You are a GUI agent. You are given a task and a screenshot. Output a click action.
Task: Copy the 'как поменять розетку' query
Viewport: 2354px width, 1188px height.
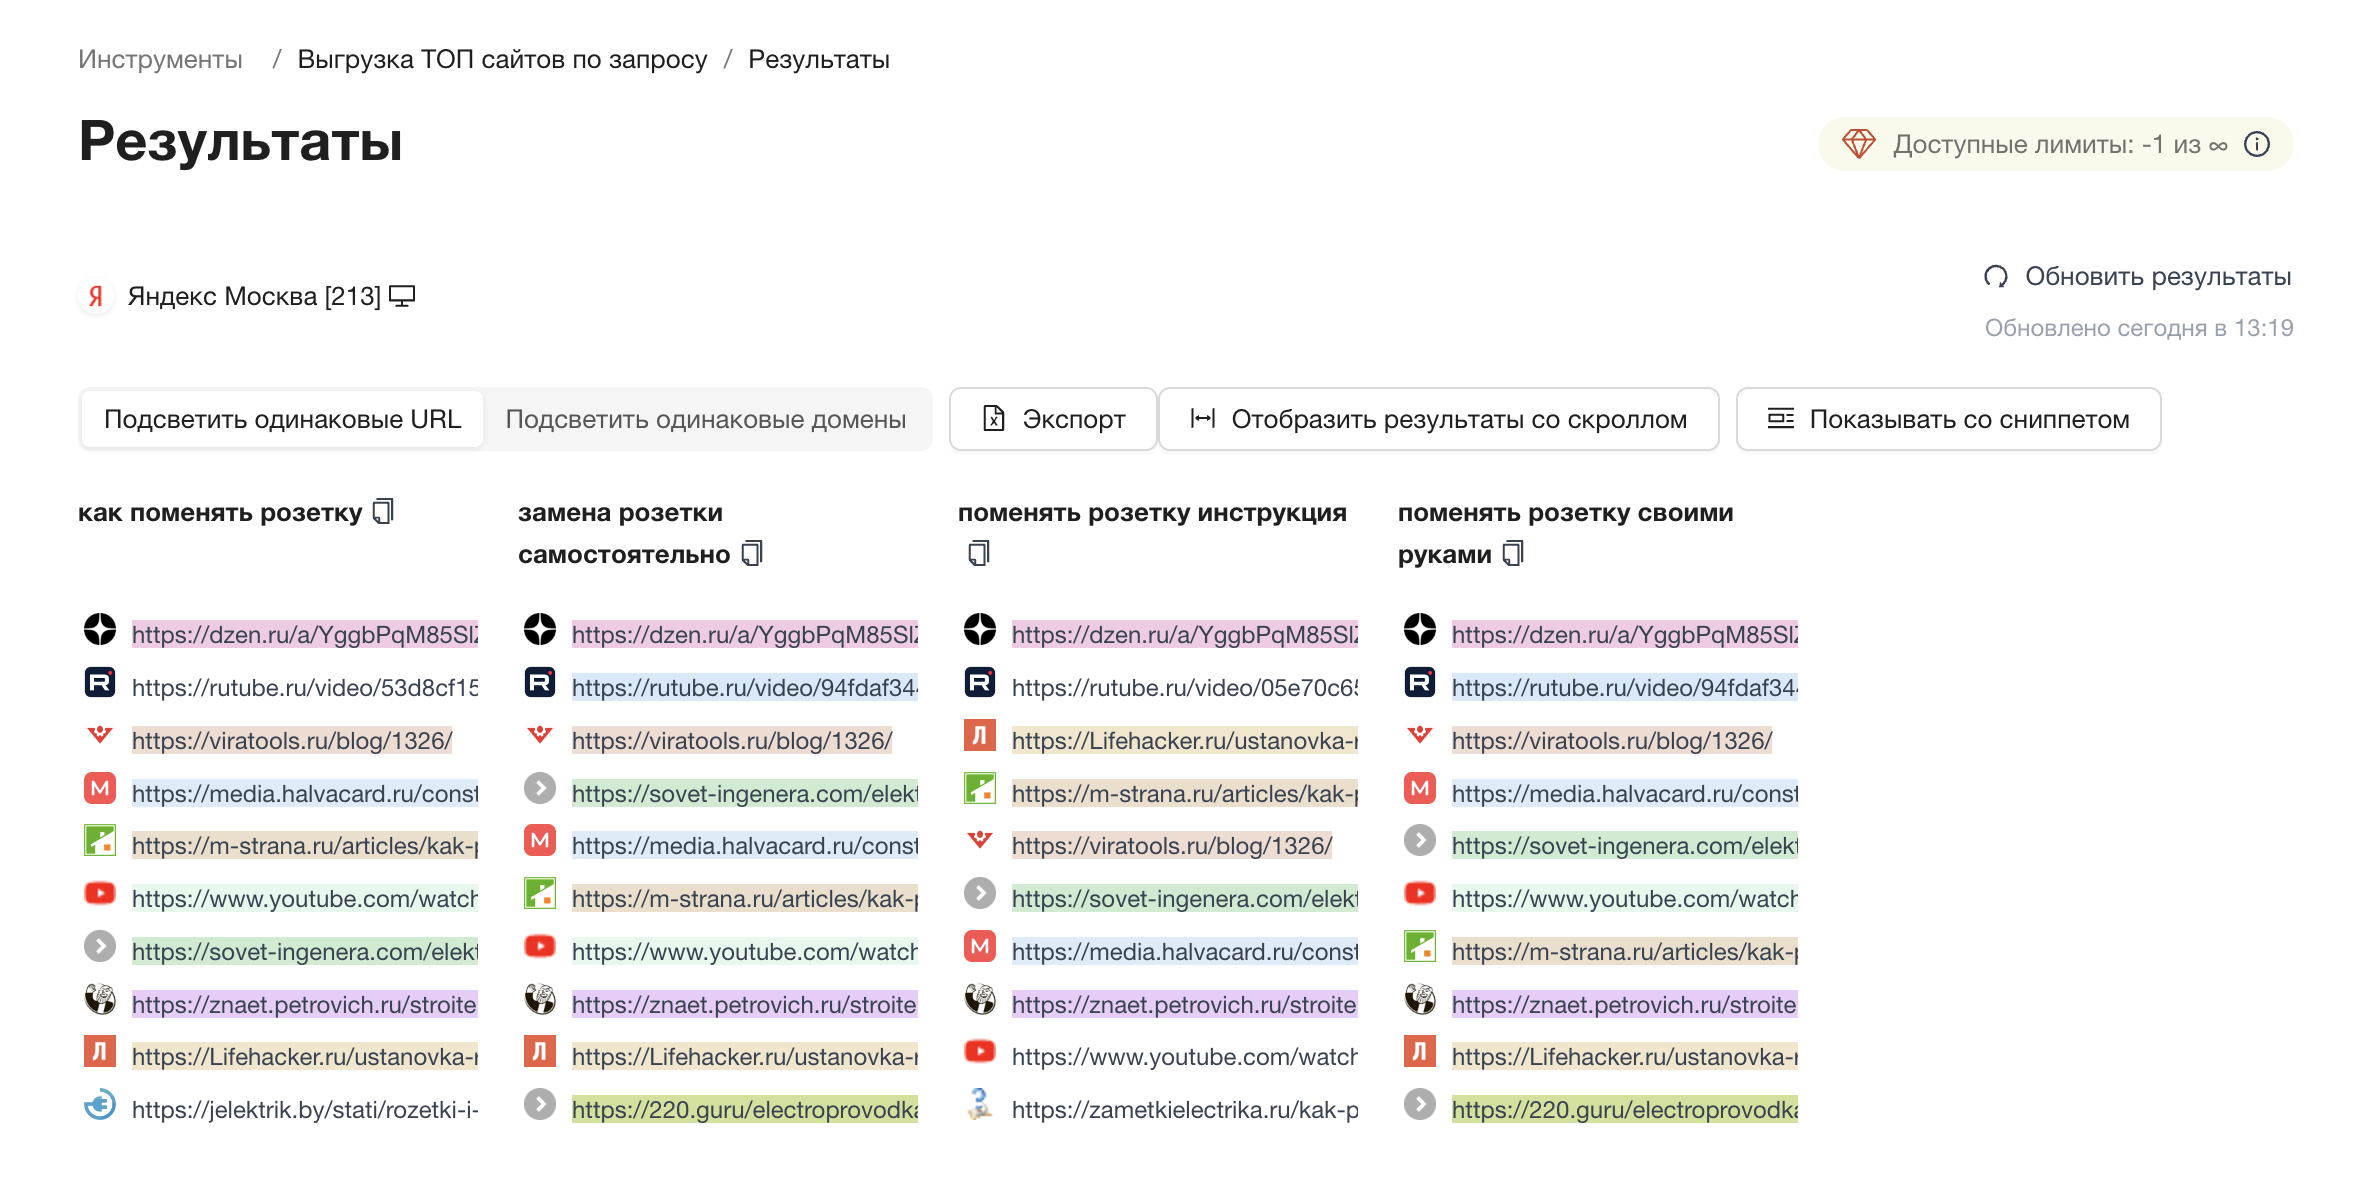383,512
